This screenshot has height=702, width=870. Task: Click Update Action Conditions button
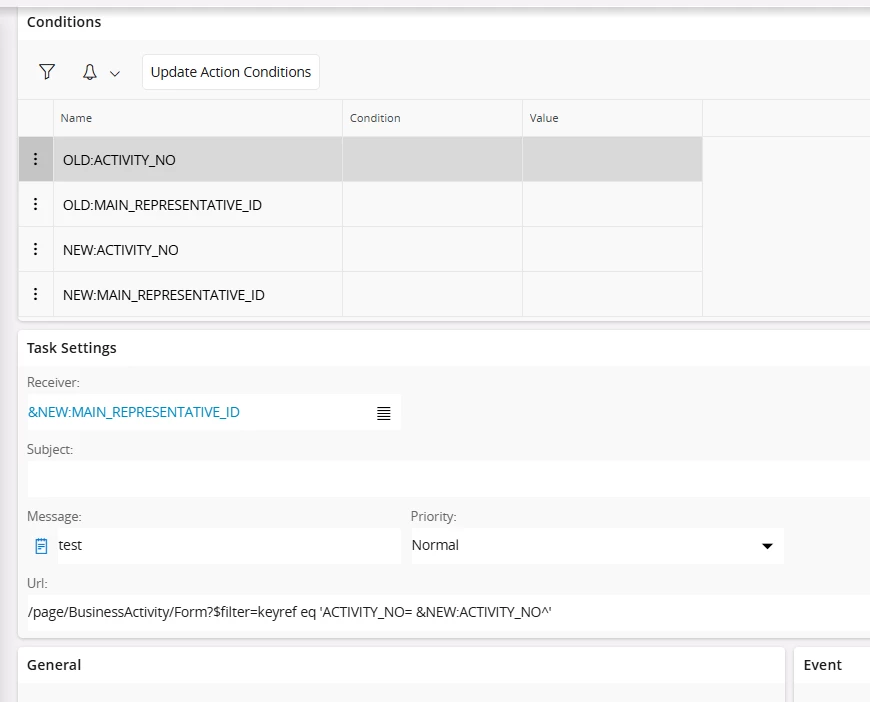tap(231, 72)
